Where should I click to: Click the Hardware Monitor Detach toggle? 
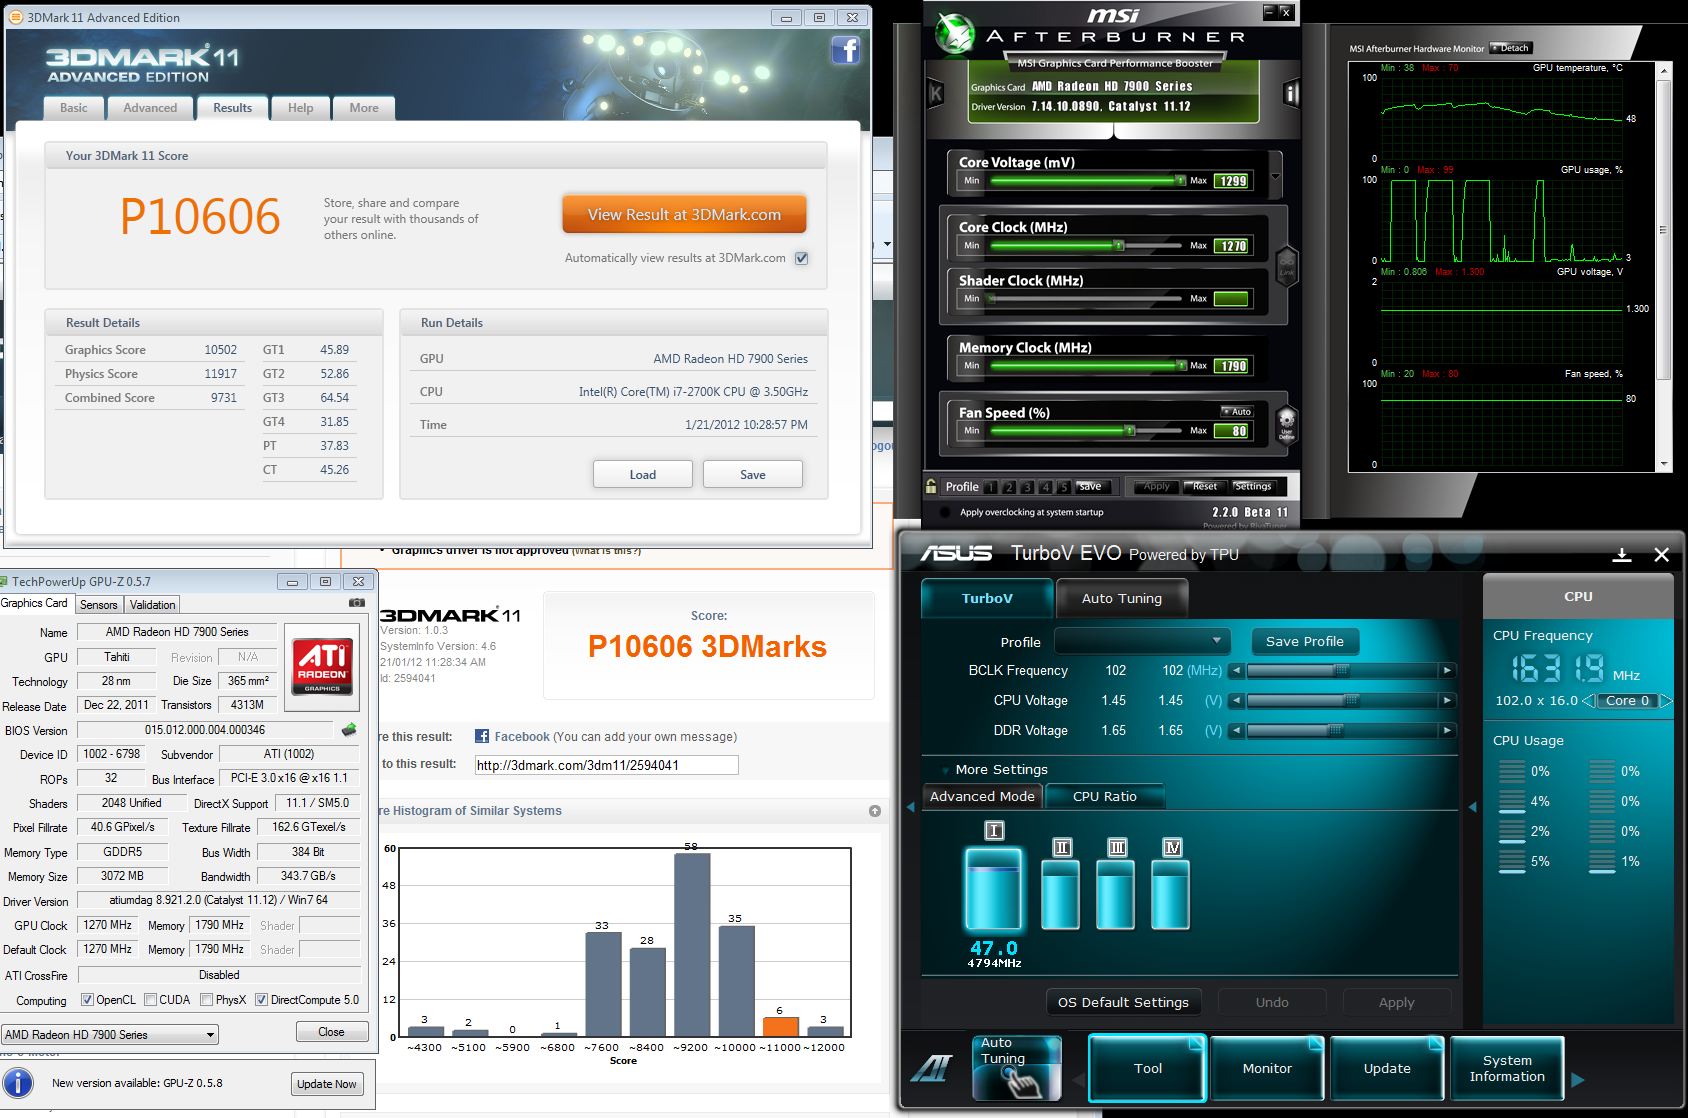pos(1510,48)
